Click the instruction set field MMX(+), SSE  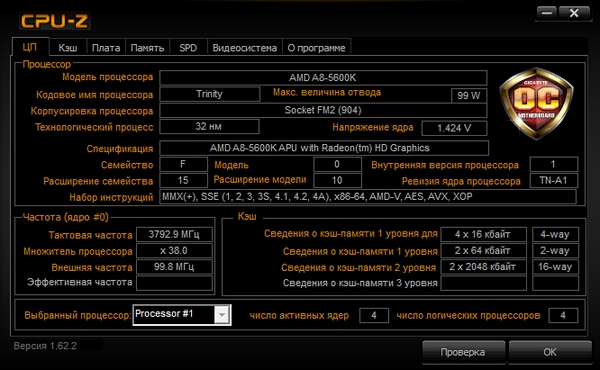tap(368, 197)
